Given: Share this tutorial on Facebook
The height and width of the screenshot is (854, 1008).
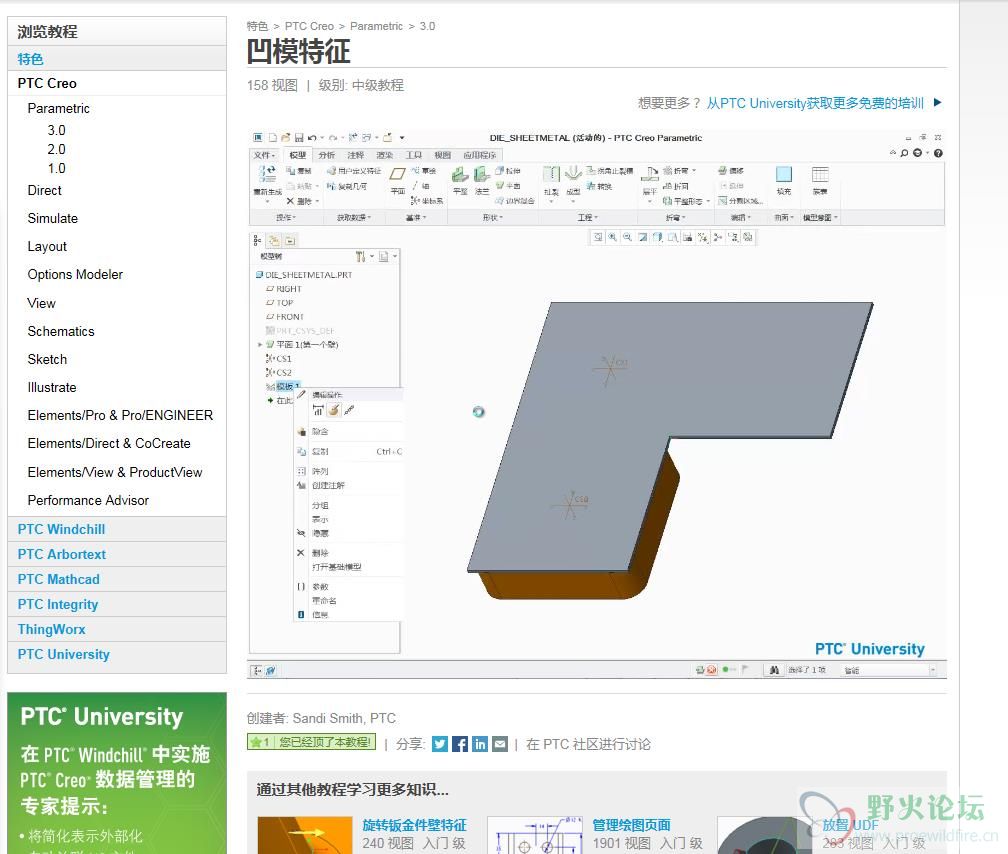Looking at the screenshot, I should click(x=460, y=744).
